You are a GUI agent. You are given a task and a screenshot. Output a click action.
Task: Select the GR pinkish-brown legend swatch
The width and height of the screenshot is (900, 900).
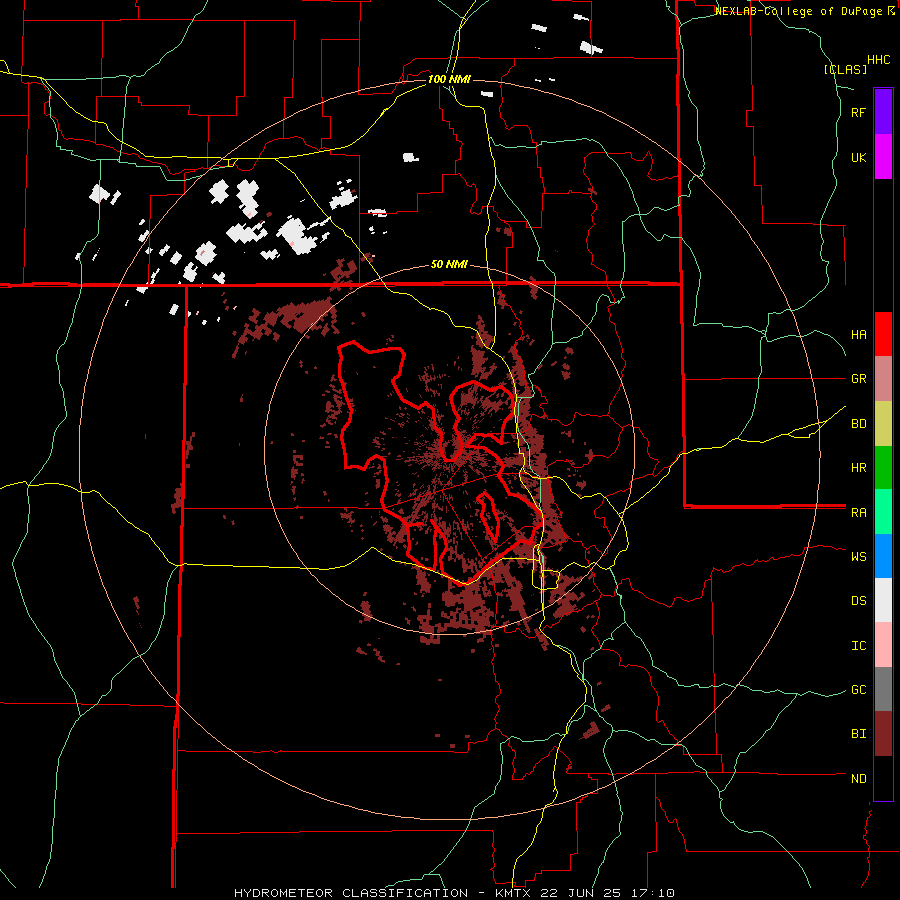click(883, 379)
